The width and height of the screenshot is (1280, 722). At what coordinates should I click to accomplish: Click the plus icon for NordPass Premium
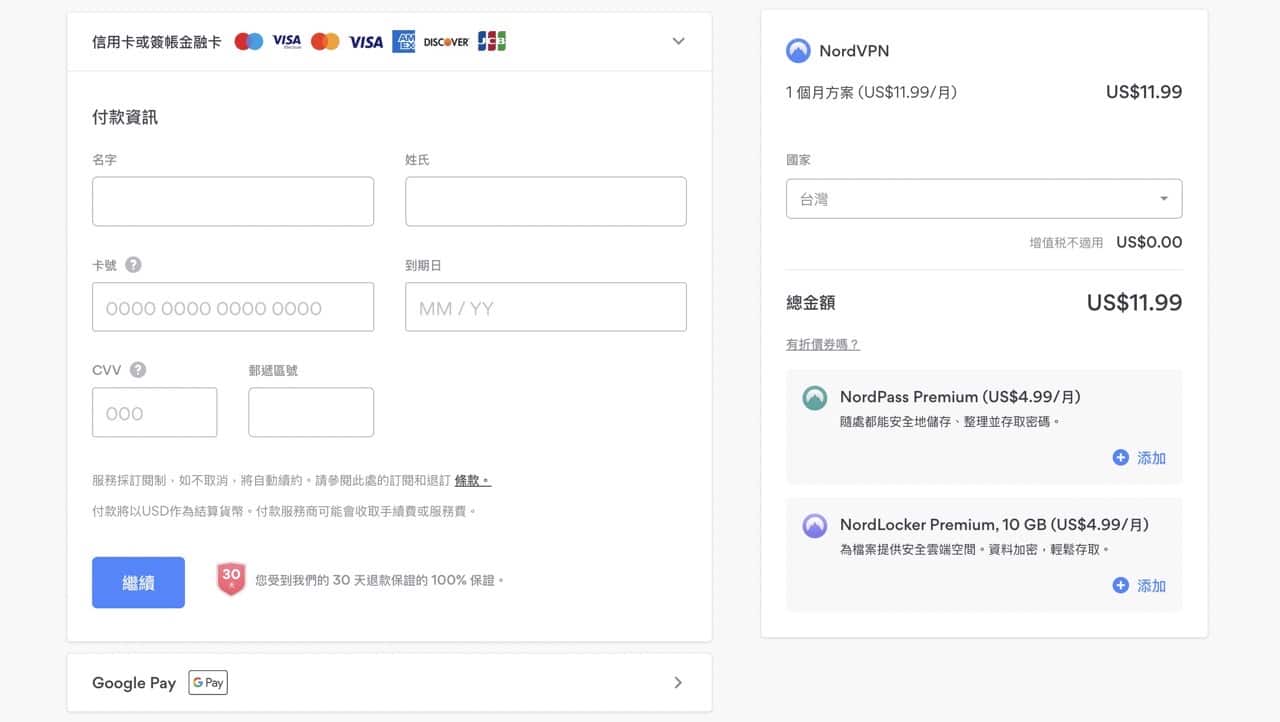point(1121,457)
